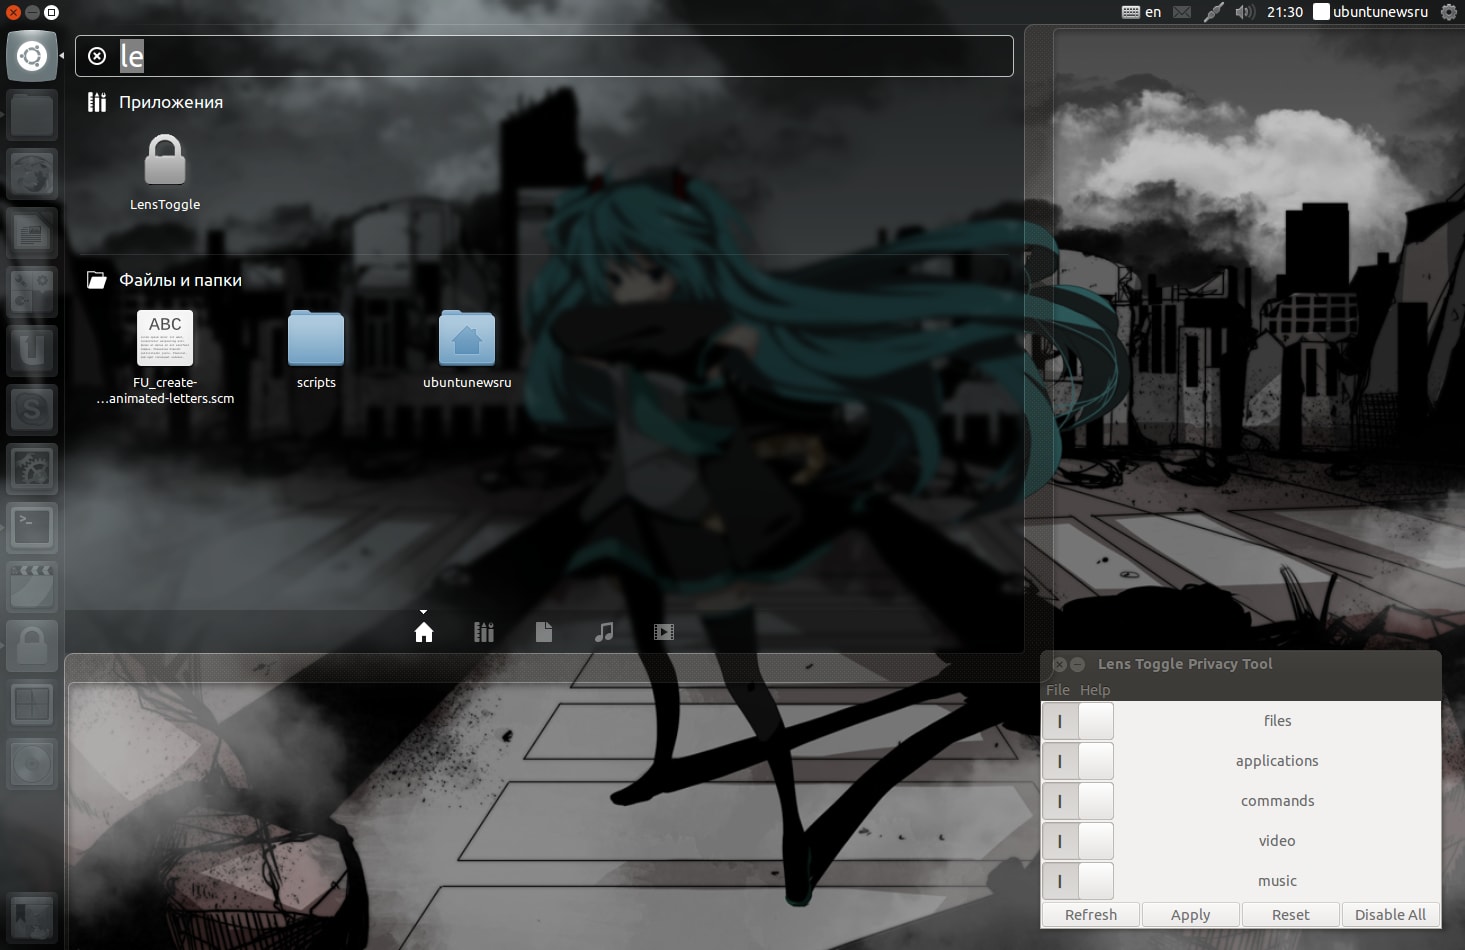1465x950 pixels.
Task: Toggle the files lens switch
Action: [1078, 721]
